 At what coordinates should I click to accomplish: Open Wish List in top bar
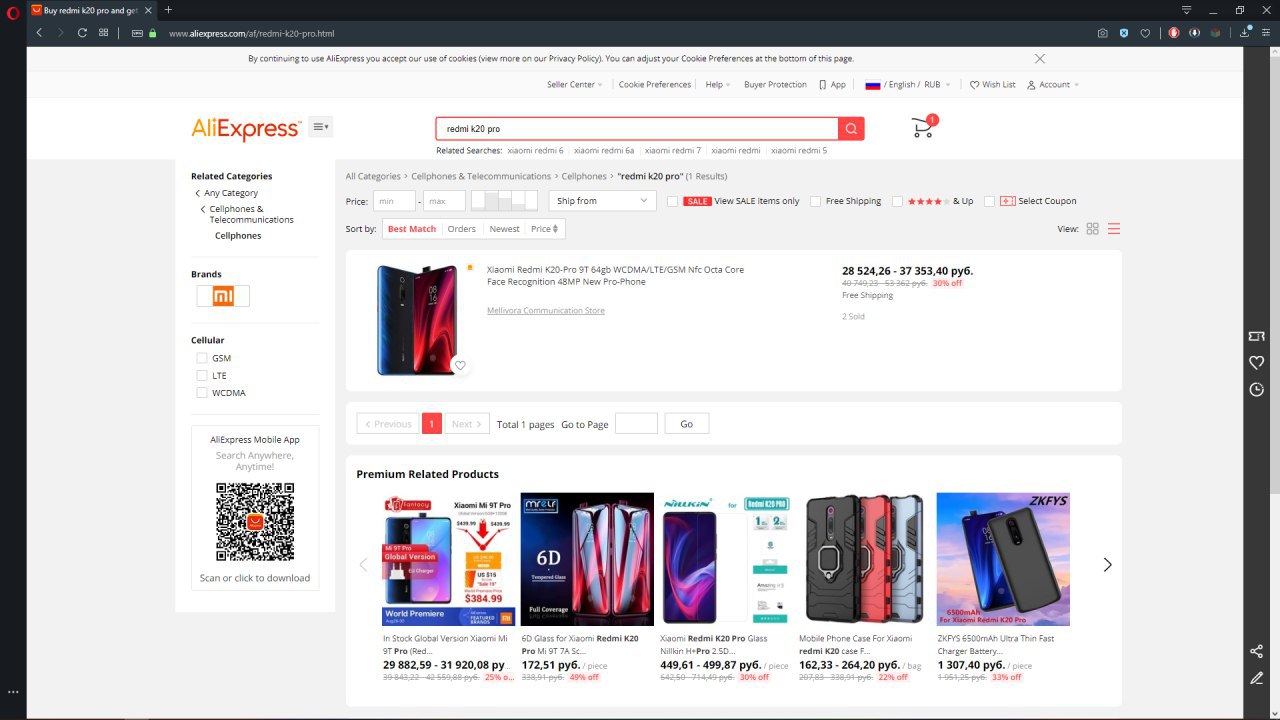coord(992,85)
